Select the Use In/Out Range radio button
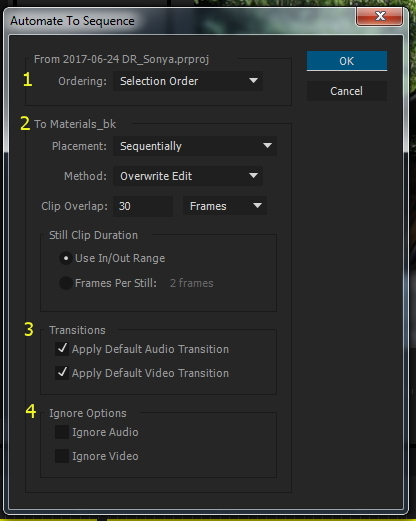This screenshot has height=521, width=416. click(x=66, y=258)
